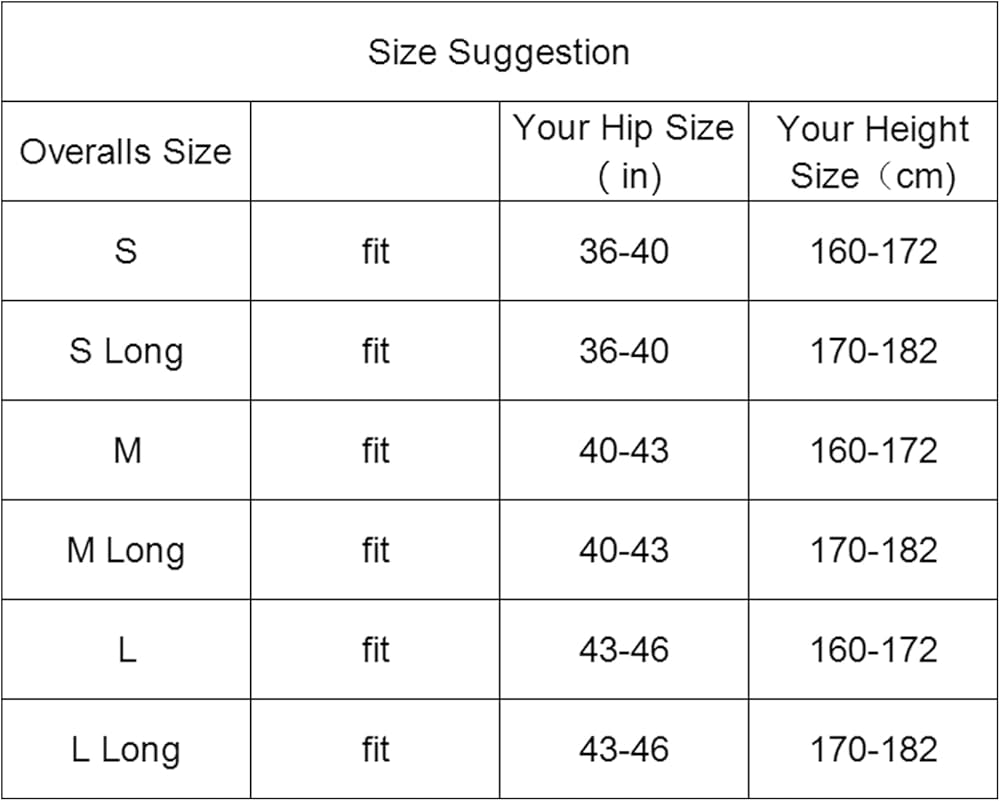This screenshot has width=1000, height=801.
Task: Select hip size 36-40 in S Long row
Action: (x=623, y=351)
